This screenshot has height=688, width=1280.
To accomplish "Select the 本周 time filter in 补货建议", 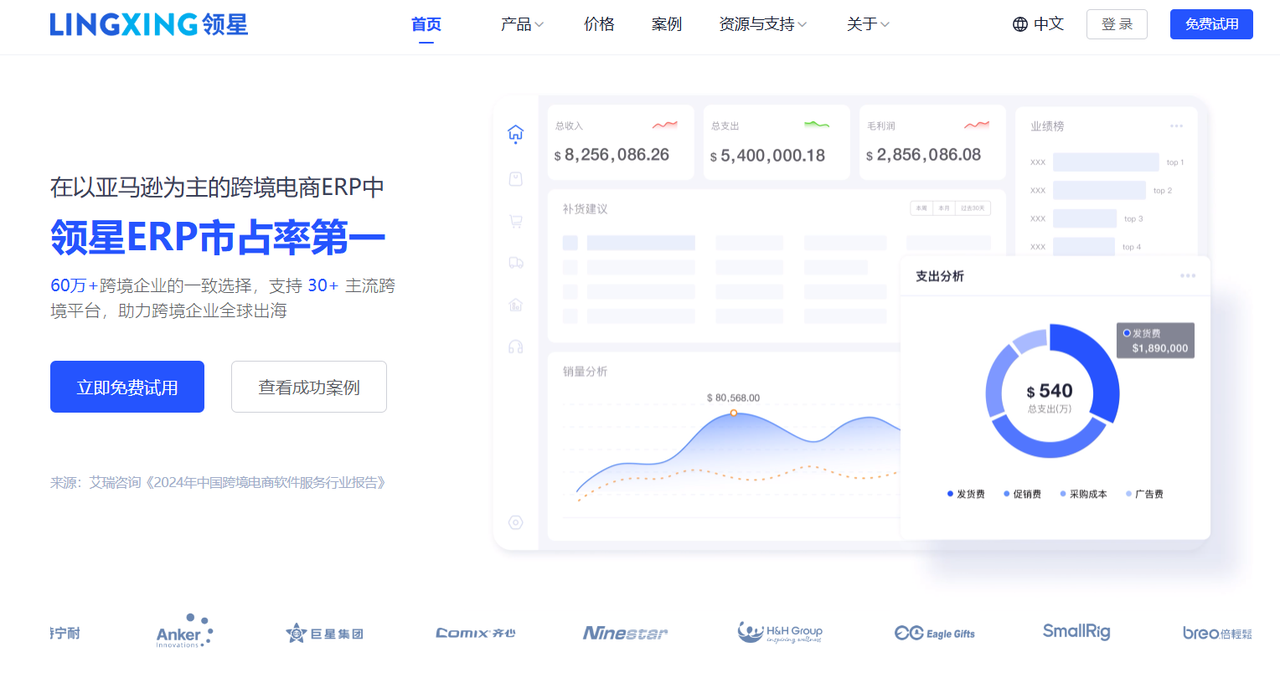I will pyautogui.click(x=921, y=207).
